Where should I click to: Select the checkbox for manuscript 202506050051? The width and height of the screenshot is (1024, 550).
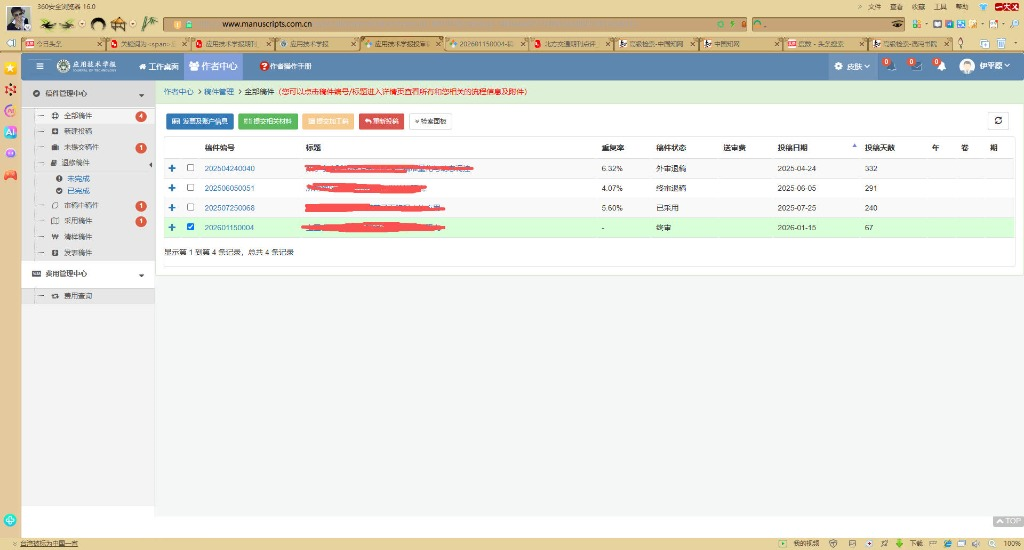tap(191, 188)
